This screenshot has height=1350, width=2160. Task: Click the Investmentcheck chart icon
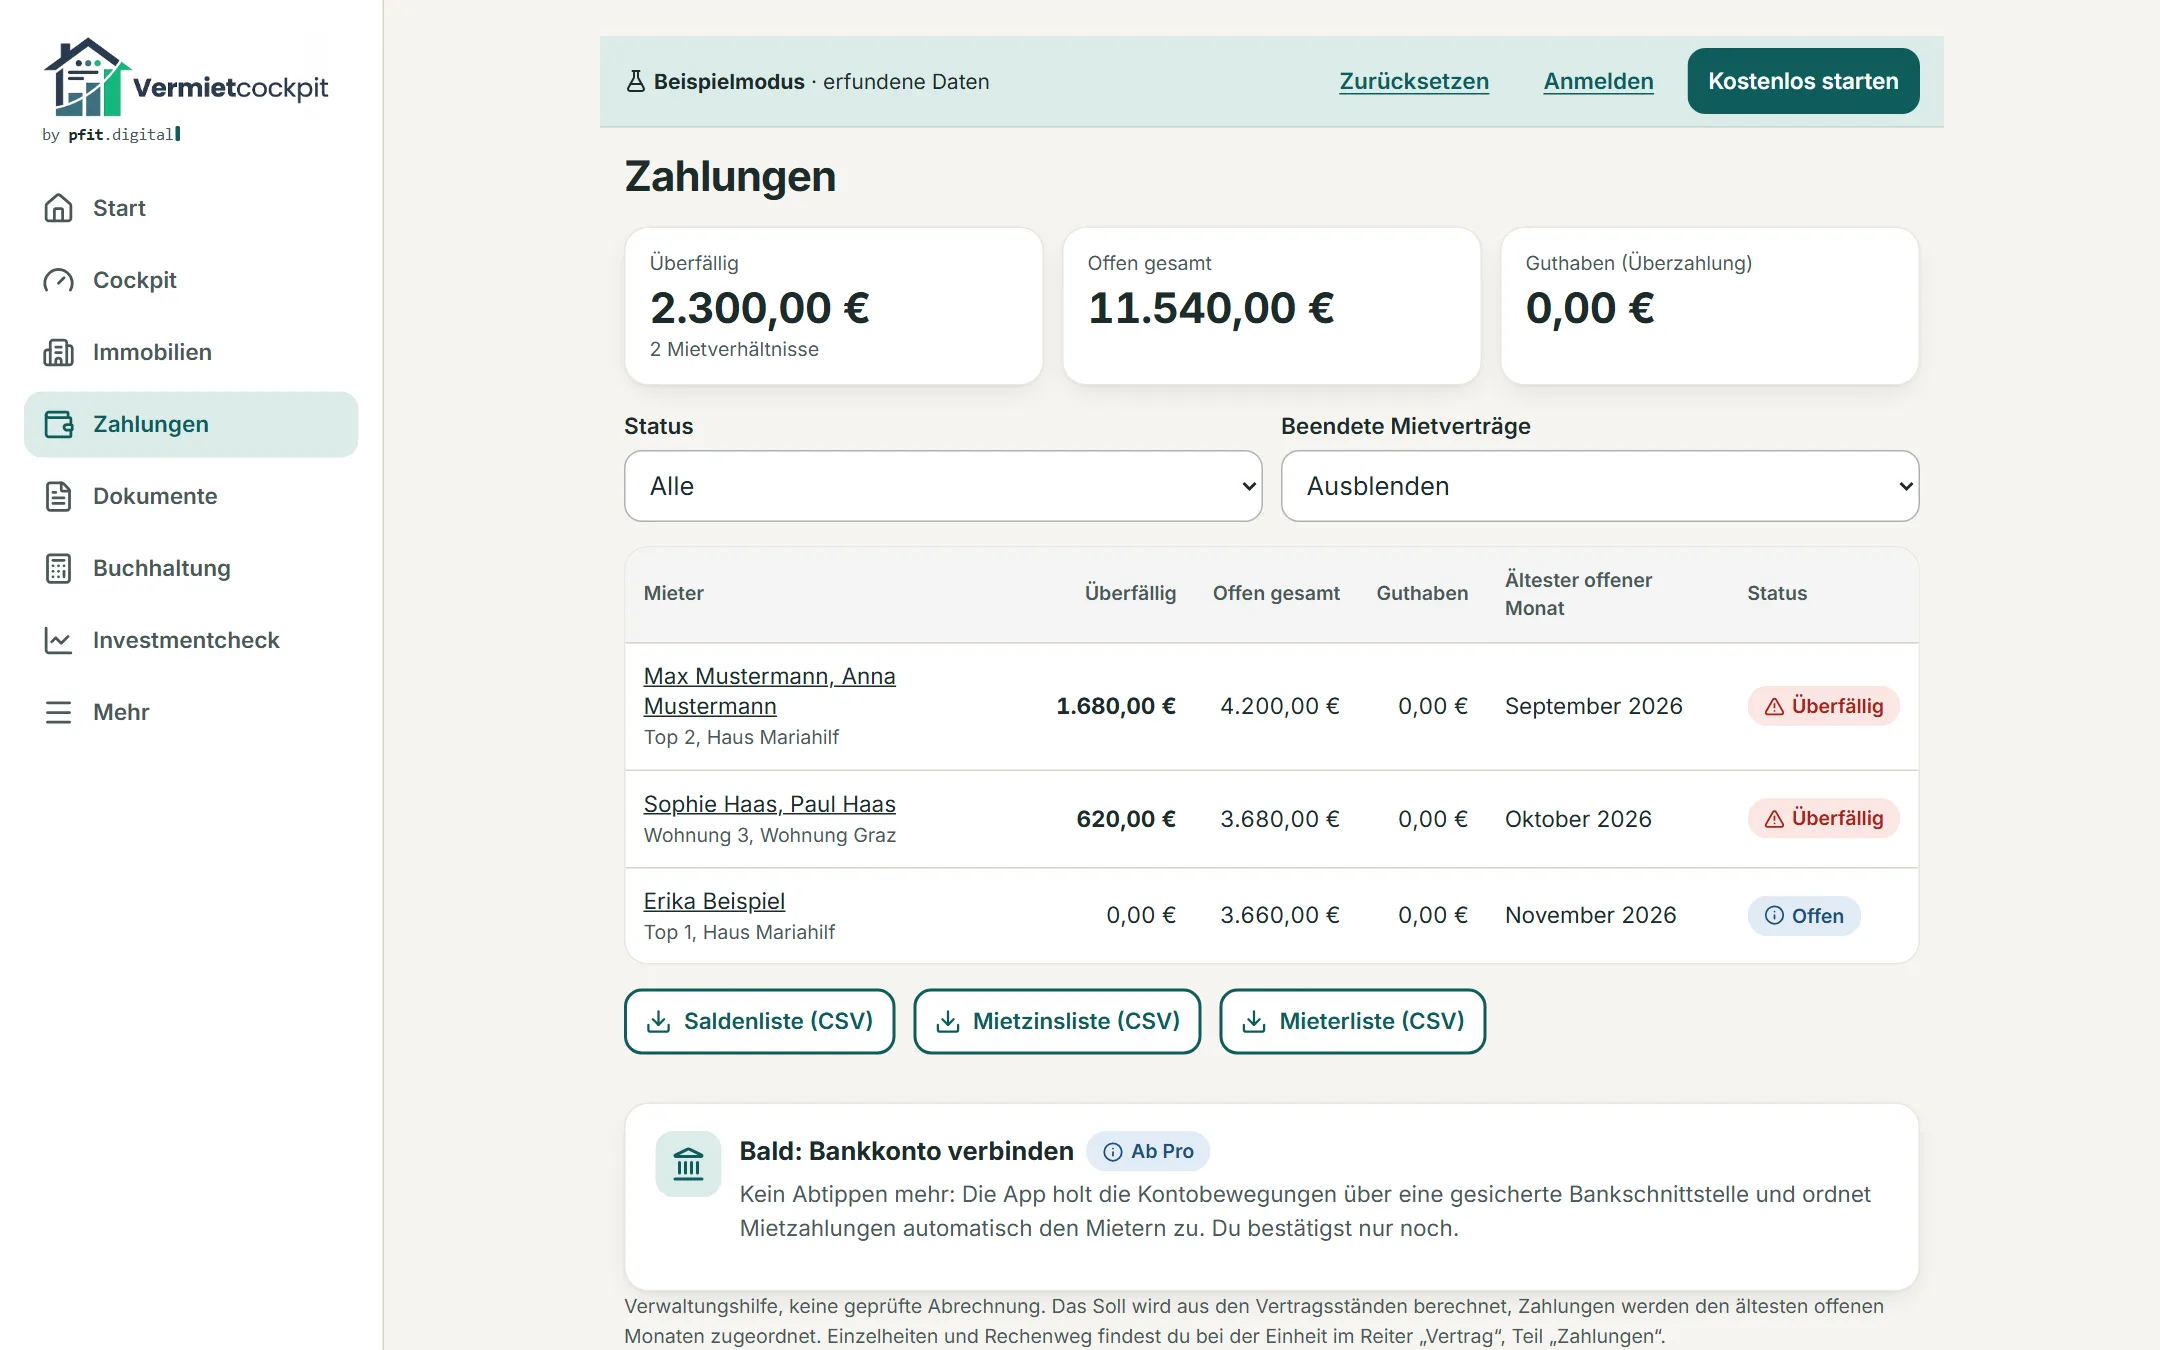pos(59,640)
